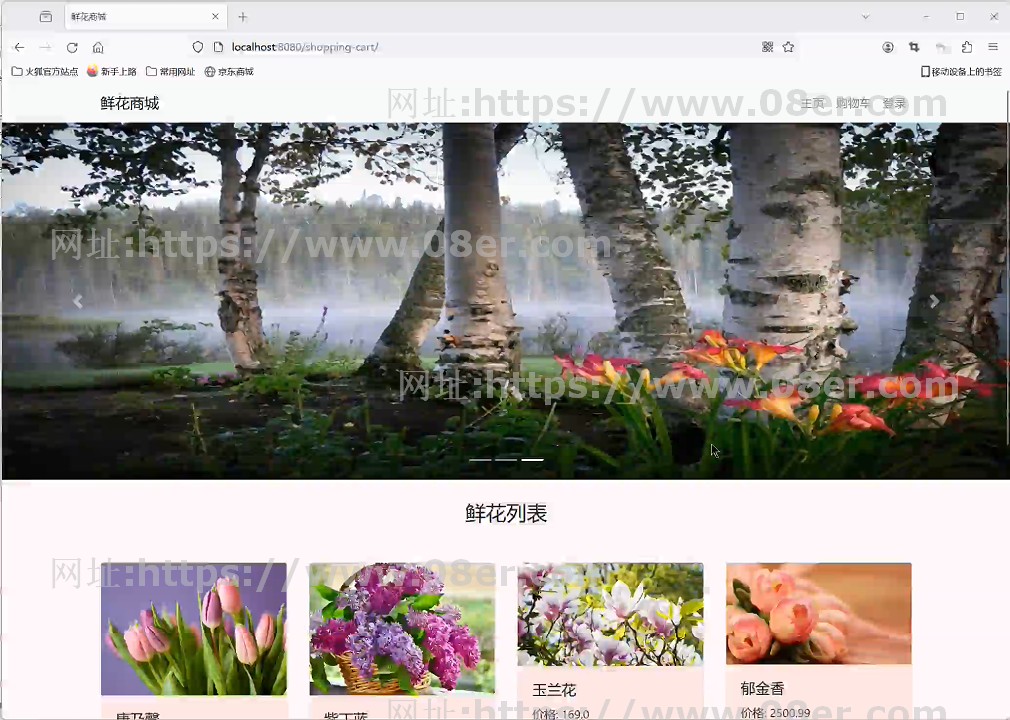
Task: Click 登录 in site navigation
Action: [894, 103]
